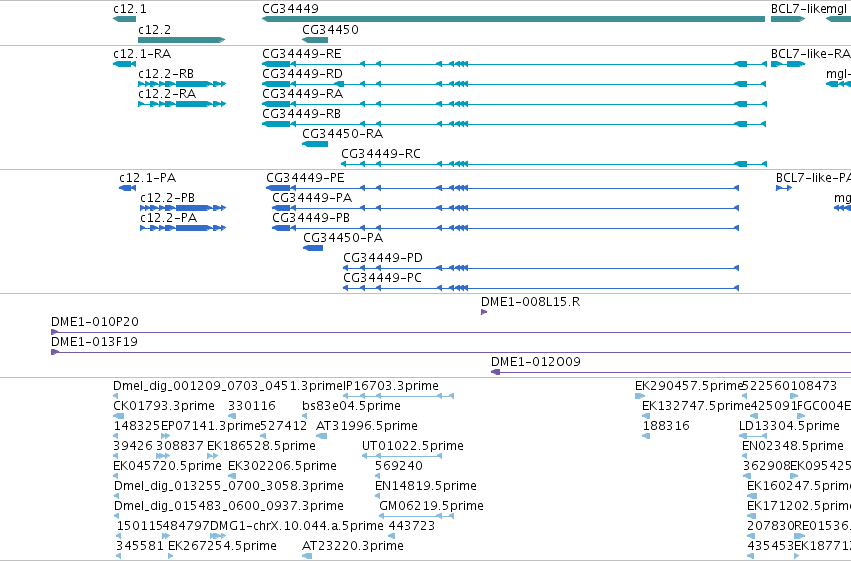
Task: Select transcript c12.2-RA
Action: [x=182, y=104]
